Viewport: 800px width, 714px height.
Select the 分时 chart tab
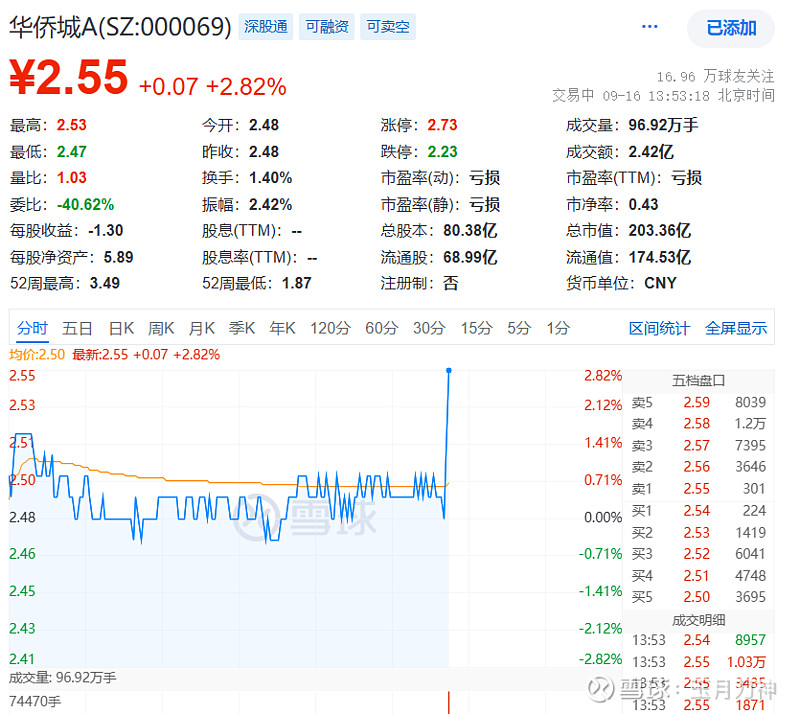32,328
